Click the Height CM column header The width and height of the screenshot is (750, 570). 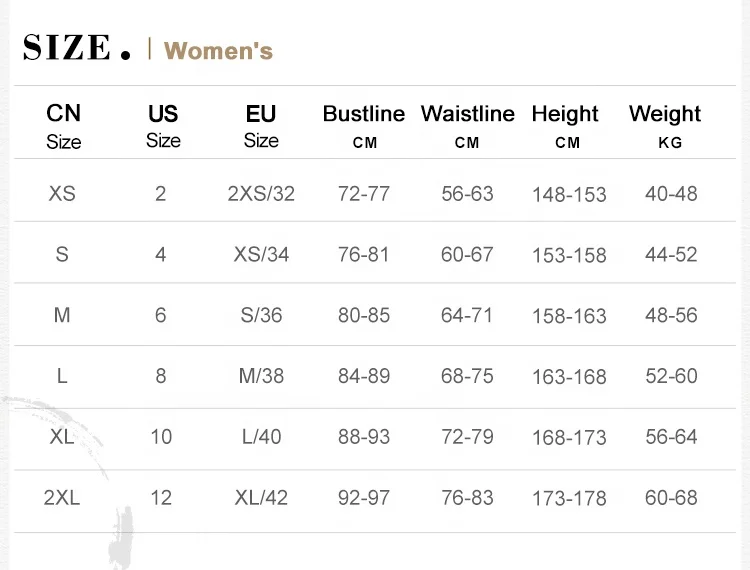coord(566,126)
